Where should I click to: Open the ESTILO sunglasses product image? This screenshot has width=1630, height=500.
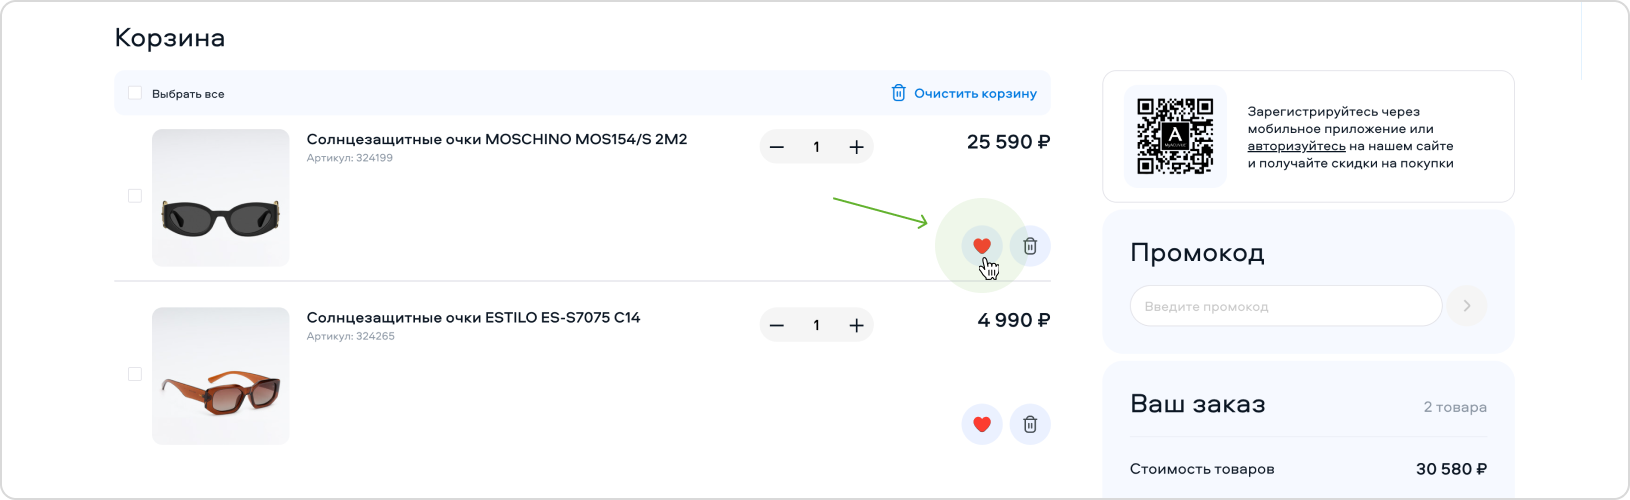point(221,376)
